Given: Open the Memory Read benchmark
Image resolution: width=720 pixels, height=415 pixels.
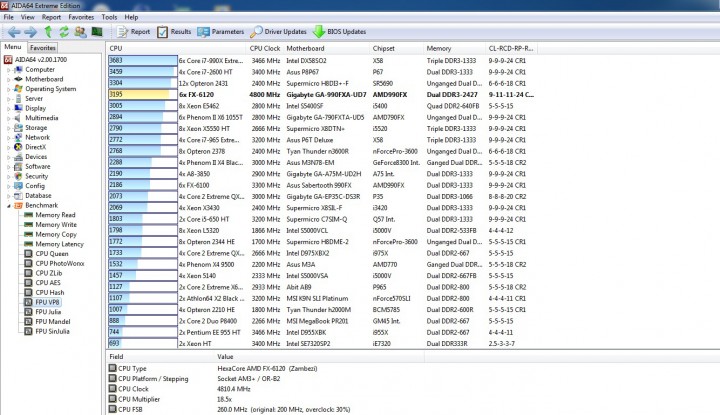Looking at the screenshot, I should [x=50, y=215].
